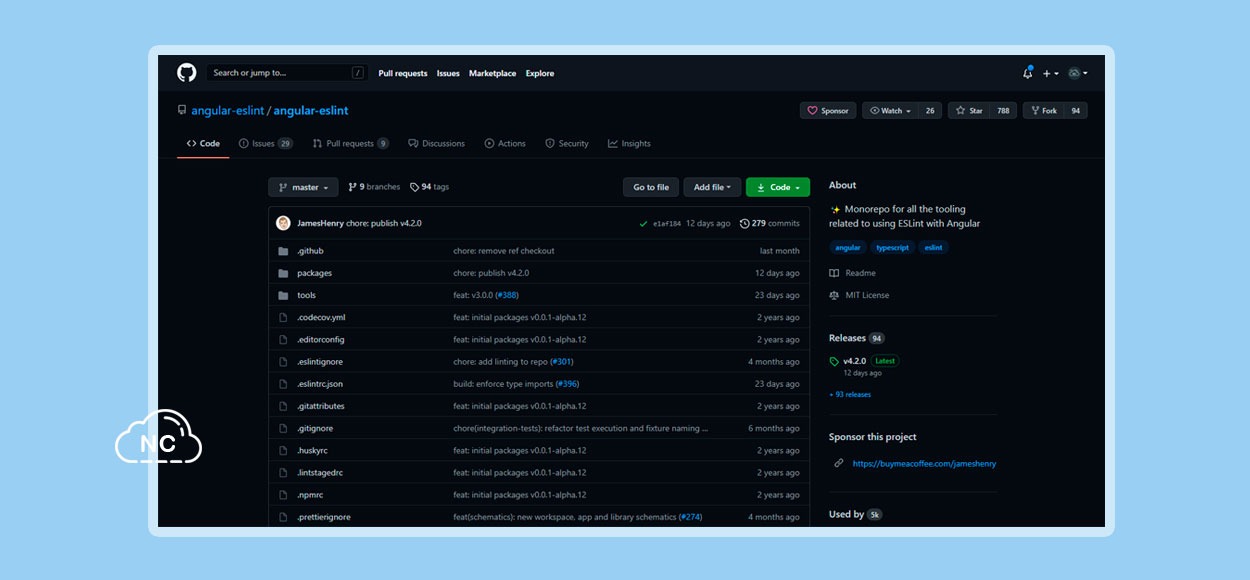View the 26 watchers count
Image resolution: width=1250 pixels, height=580 pixels.
point(930,111)
